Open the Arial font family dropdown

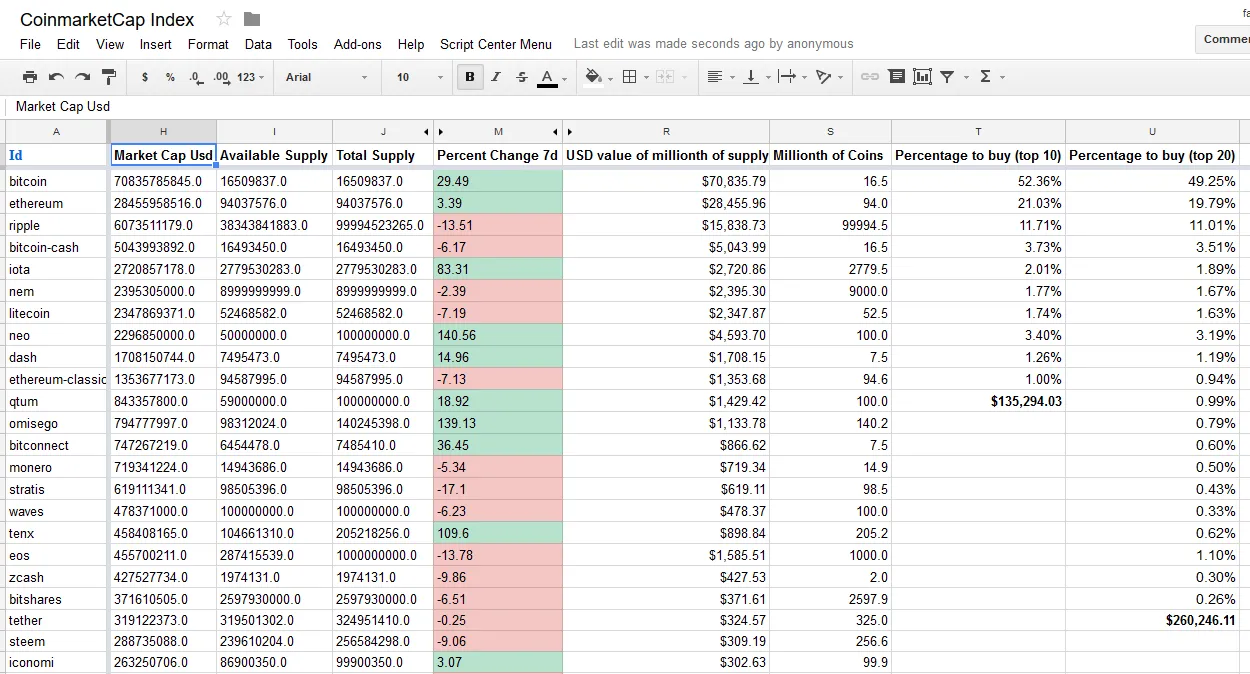[x=326, y=77]
